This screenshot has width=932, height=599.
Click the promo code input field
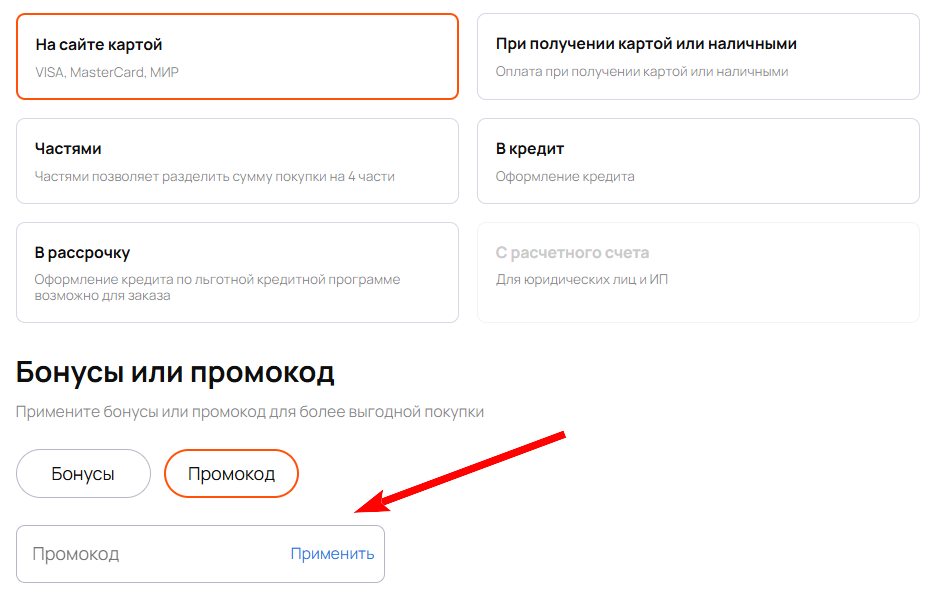click(150, 554)
